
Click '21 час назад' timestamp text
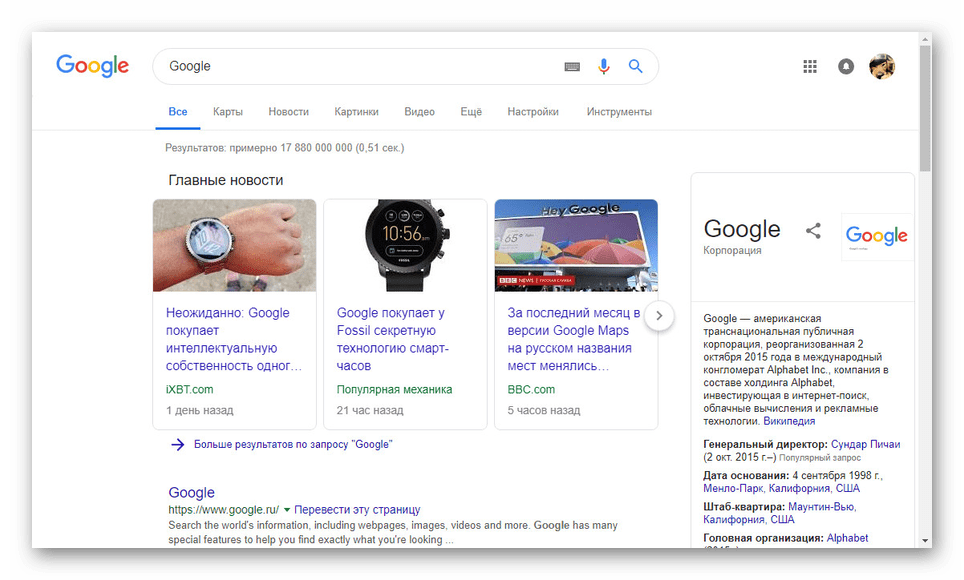click(x=369, y=410)
